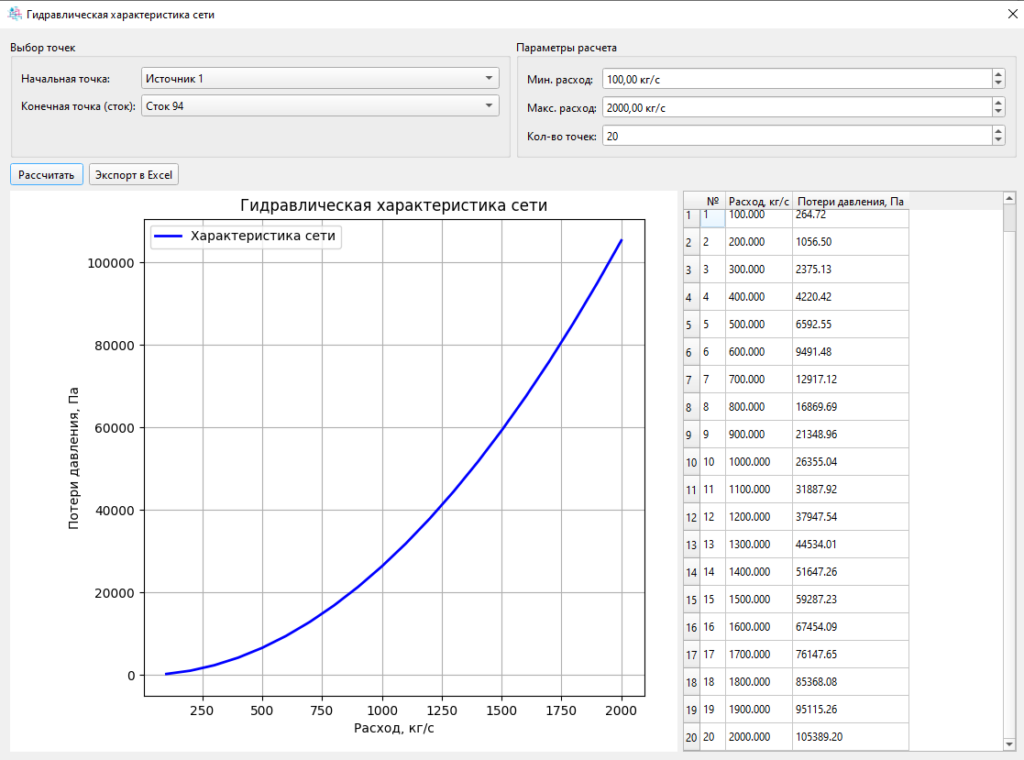Click the Экспорт в Excel button
This screenshot has height=760, width=1024.
tap(133, 174)
